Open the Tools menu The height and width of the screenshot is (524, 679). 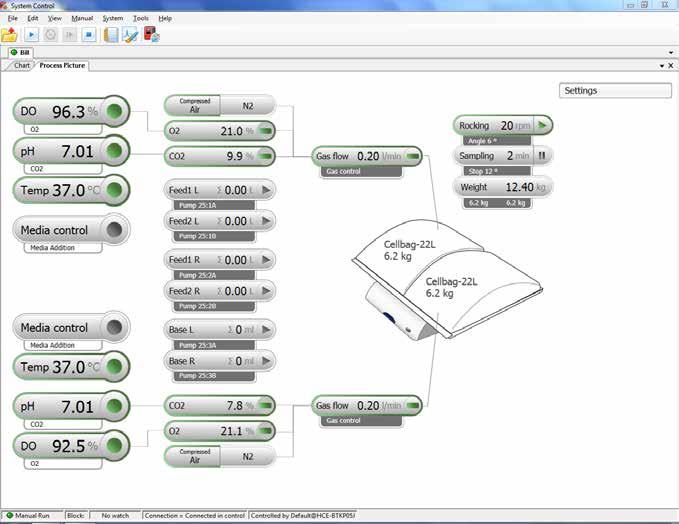pyautogui.click(x=141, y=18)
